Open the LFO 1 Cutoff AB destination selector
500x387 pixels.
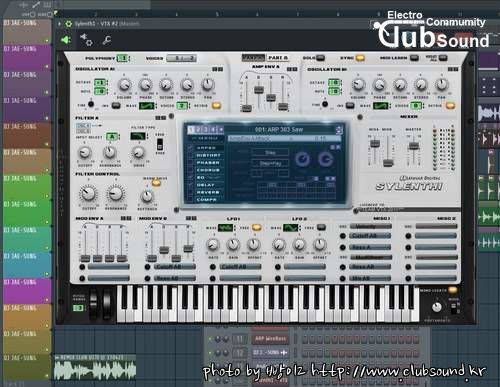[x=240, y=267]
